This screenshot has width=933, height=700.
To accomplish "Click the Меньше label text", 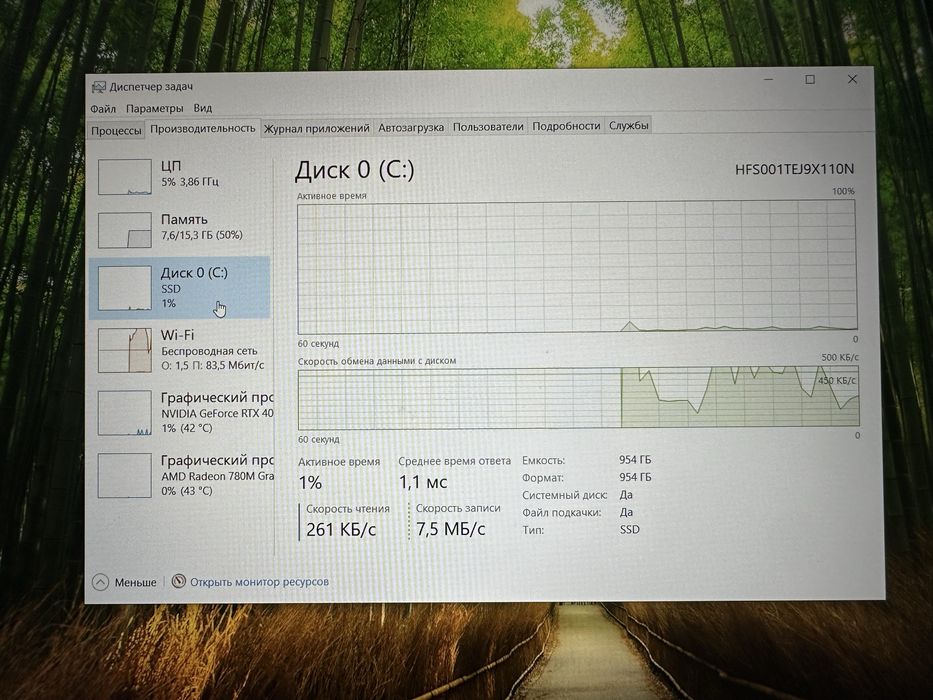I will 136,583.
